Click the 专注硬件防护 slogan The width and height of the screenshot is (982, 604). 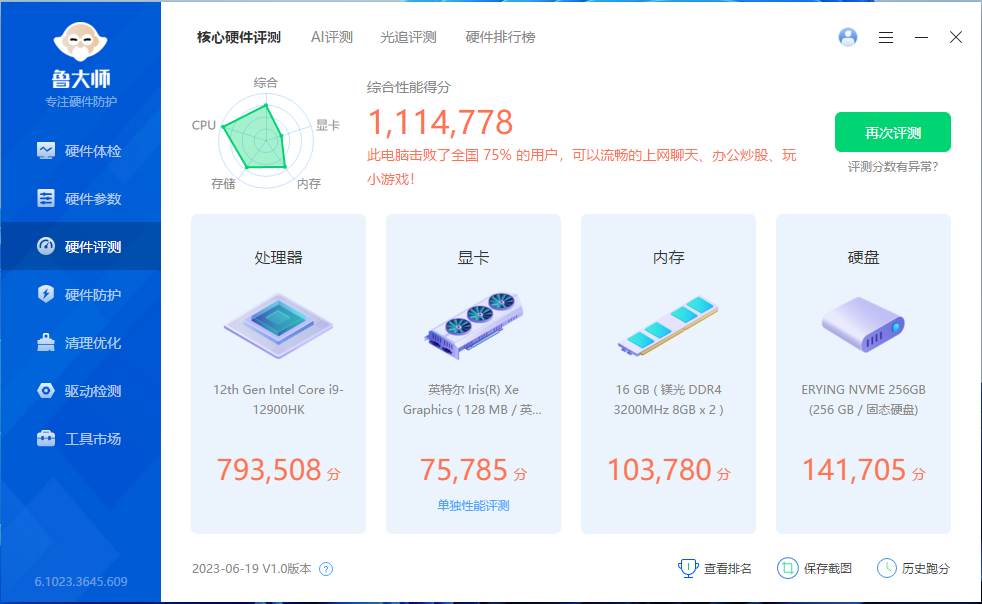81,102
